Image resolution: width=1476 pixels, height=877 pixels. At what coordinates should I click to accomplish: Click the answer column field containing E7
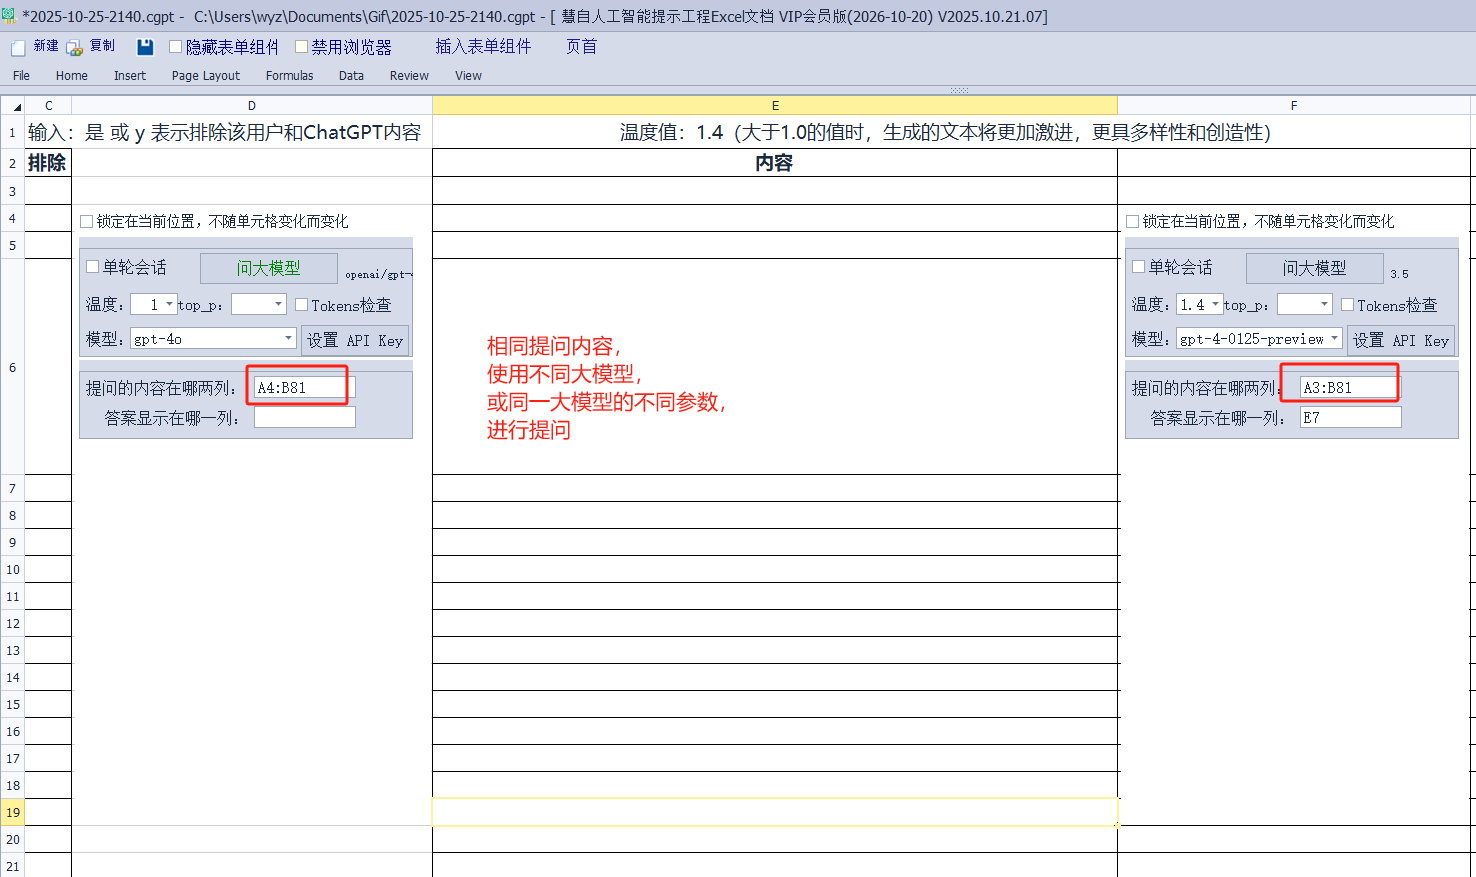click(x=1350, y=418)
